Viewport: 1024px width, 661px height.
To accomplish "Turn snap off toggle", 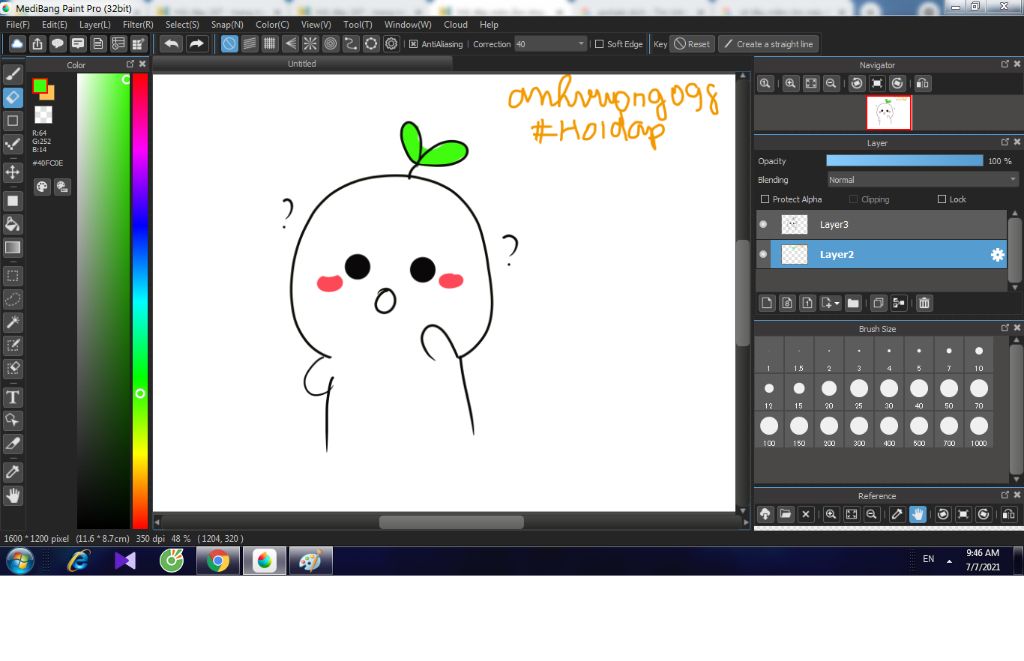I will pyautogui.click(x=229, y=44).
